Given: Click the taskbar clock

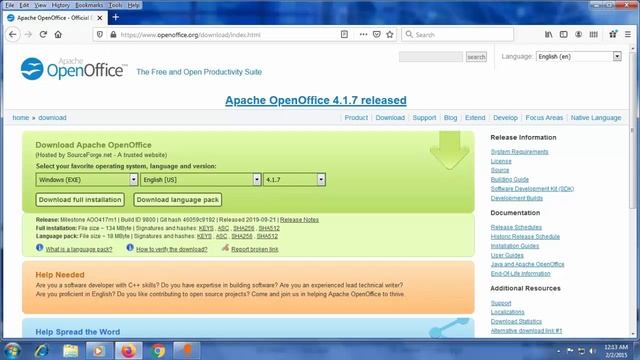Looking at the screenshot, I should (616, 351).
